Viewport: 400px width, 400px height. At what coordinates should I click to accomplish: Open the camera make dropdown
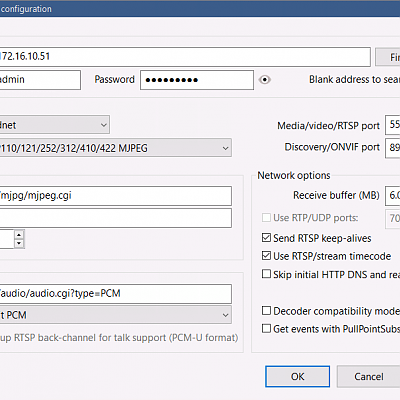click(x=54, y=125)
